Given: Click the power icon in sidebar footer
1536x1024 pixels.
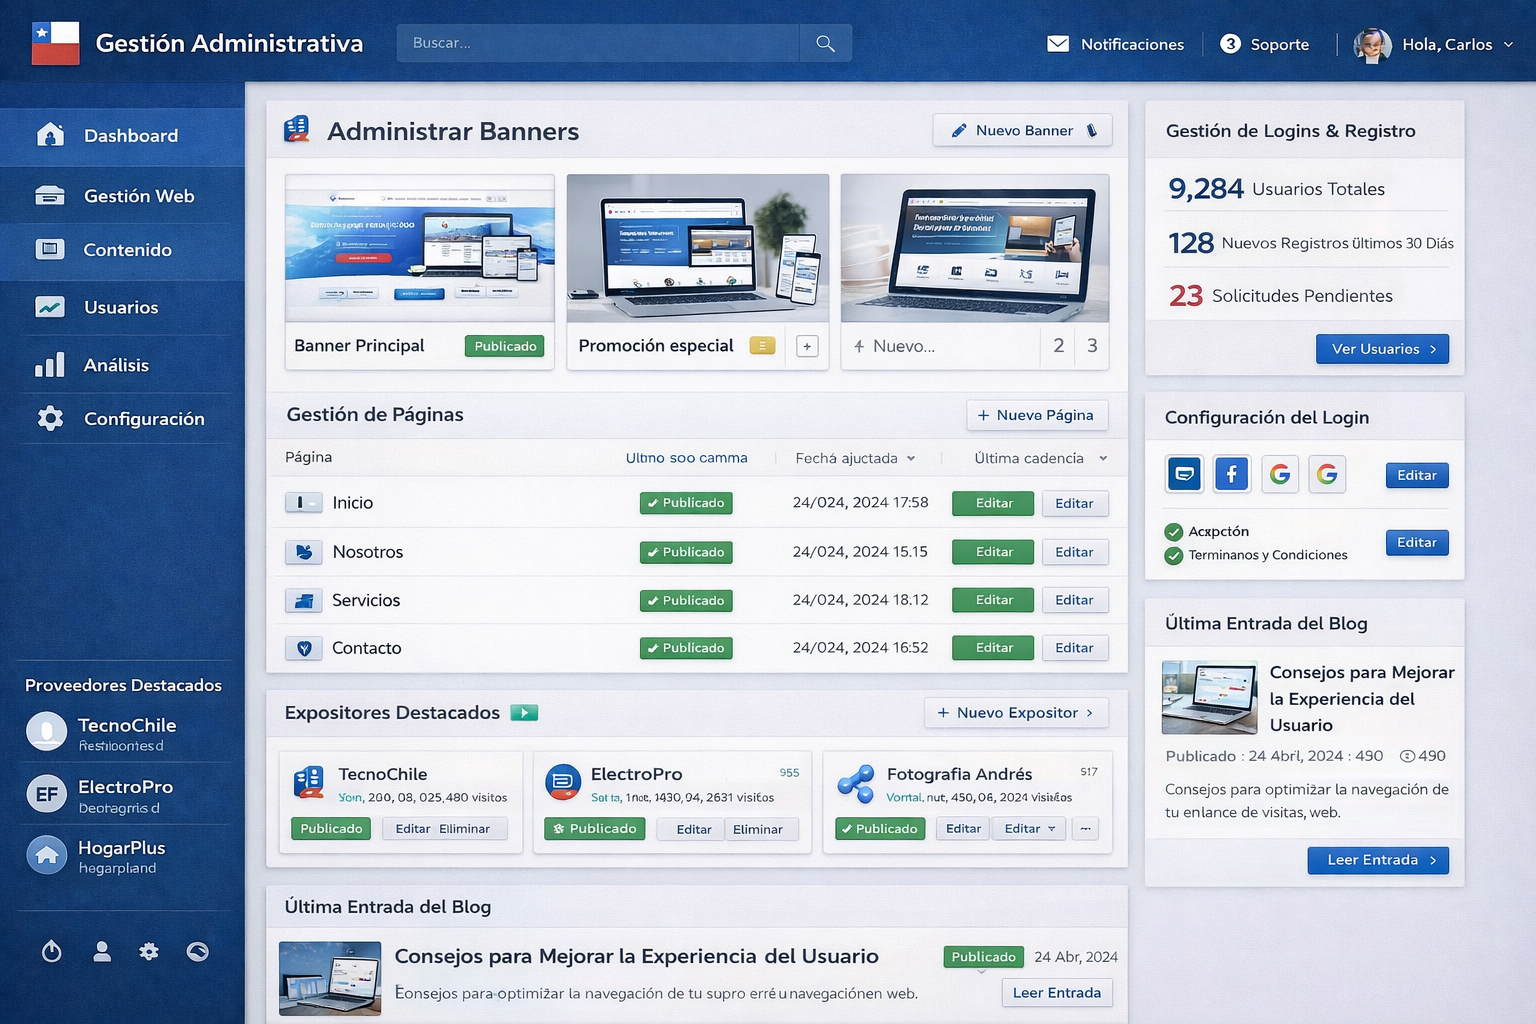Looking at the screenshot, I should [x=52, y=951].
